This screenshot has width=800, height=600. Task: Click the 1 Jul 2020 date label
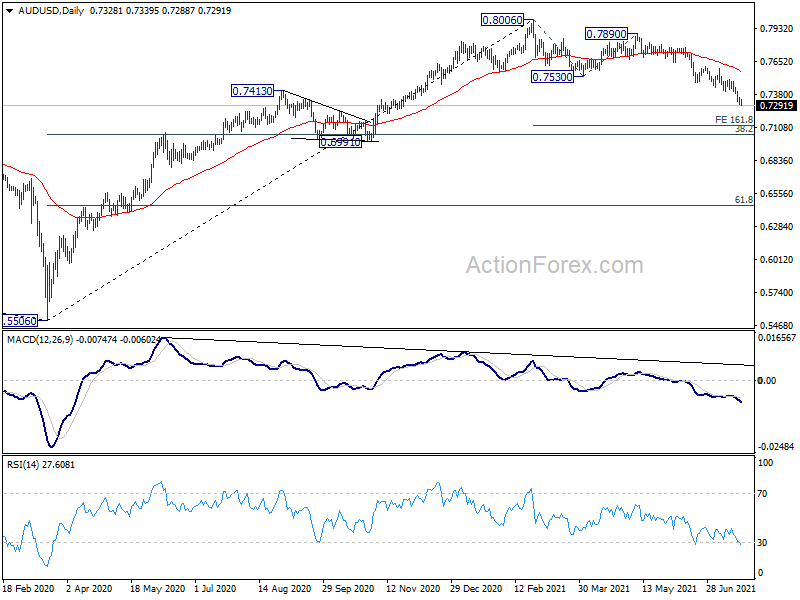[x=215, y=589]
